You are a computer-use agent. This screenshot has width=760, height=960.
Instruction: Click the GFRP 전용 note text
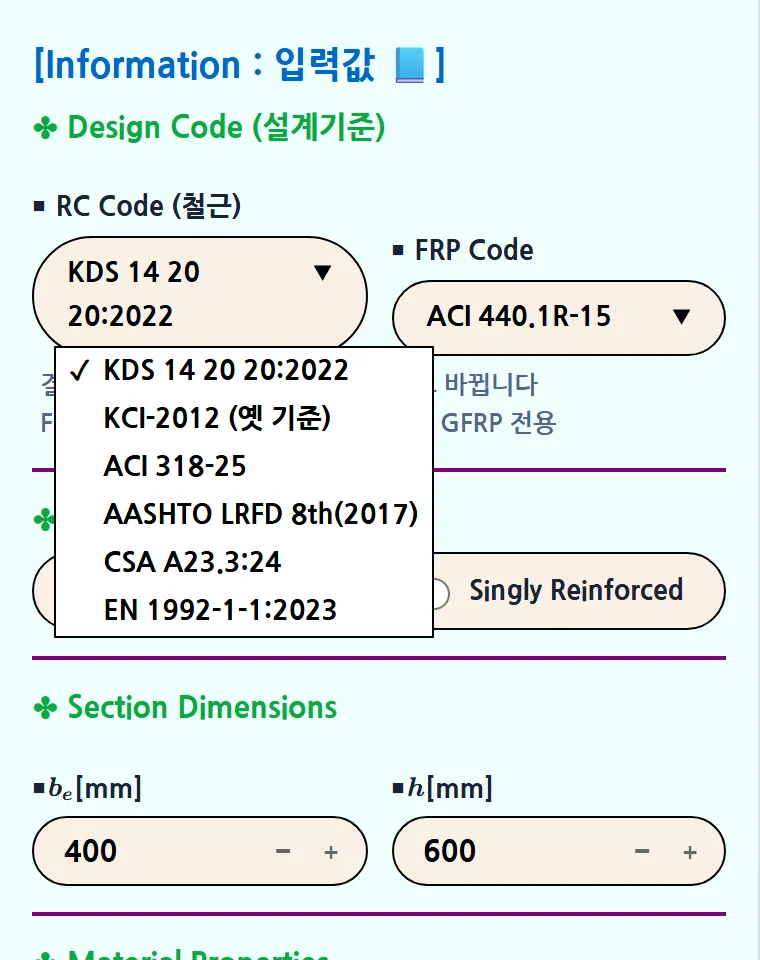[498, 422]
